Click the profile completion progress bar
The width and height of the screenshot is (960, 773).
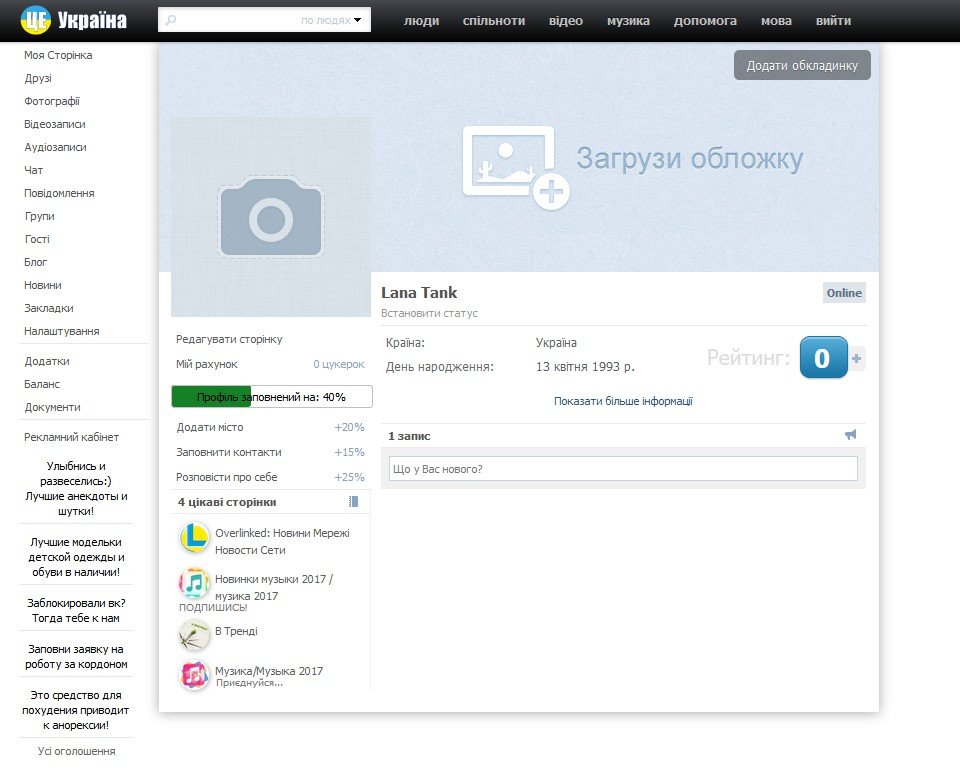(x=272, y=397)
